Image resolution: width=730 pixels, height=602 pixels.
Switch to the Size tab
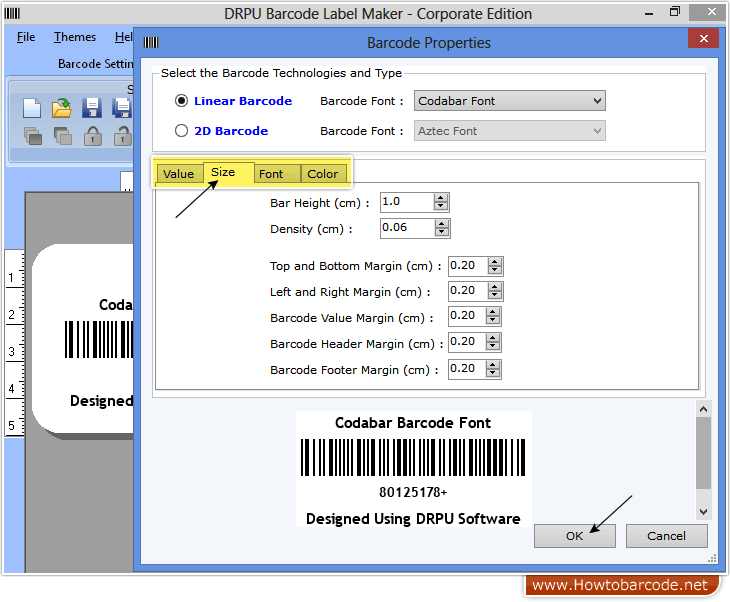click(x=228, y=172)
